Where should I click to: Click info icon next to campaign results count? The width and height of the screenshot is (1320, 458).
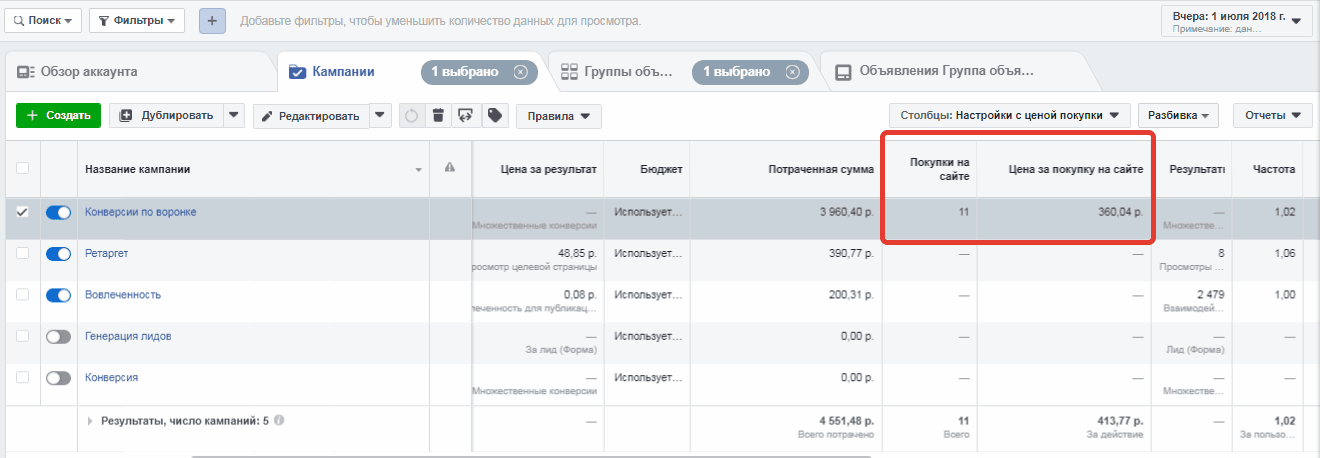[x=279, y=421]
